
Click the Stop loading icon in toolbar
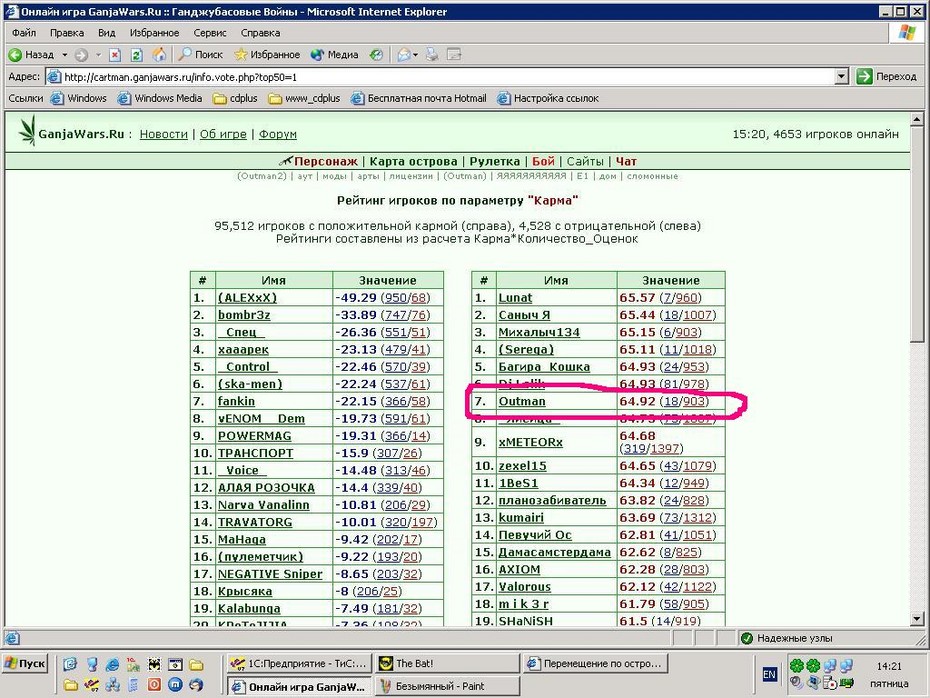[115, 55]
